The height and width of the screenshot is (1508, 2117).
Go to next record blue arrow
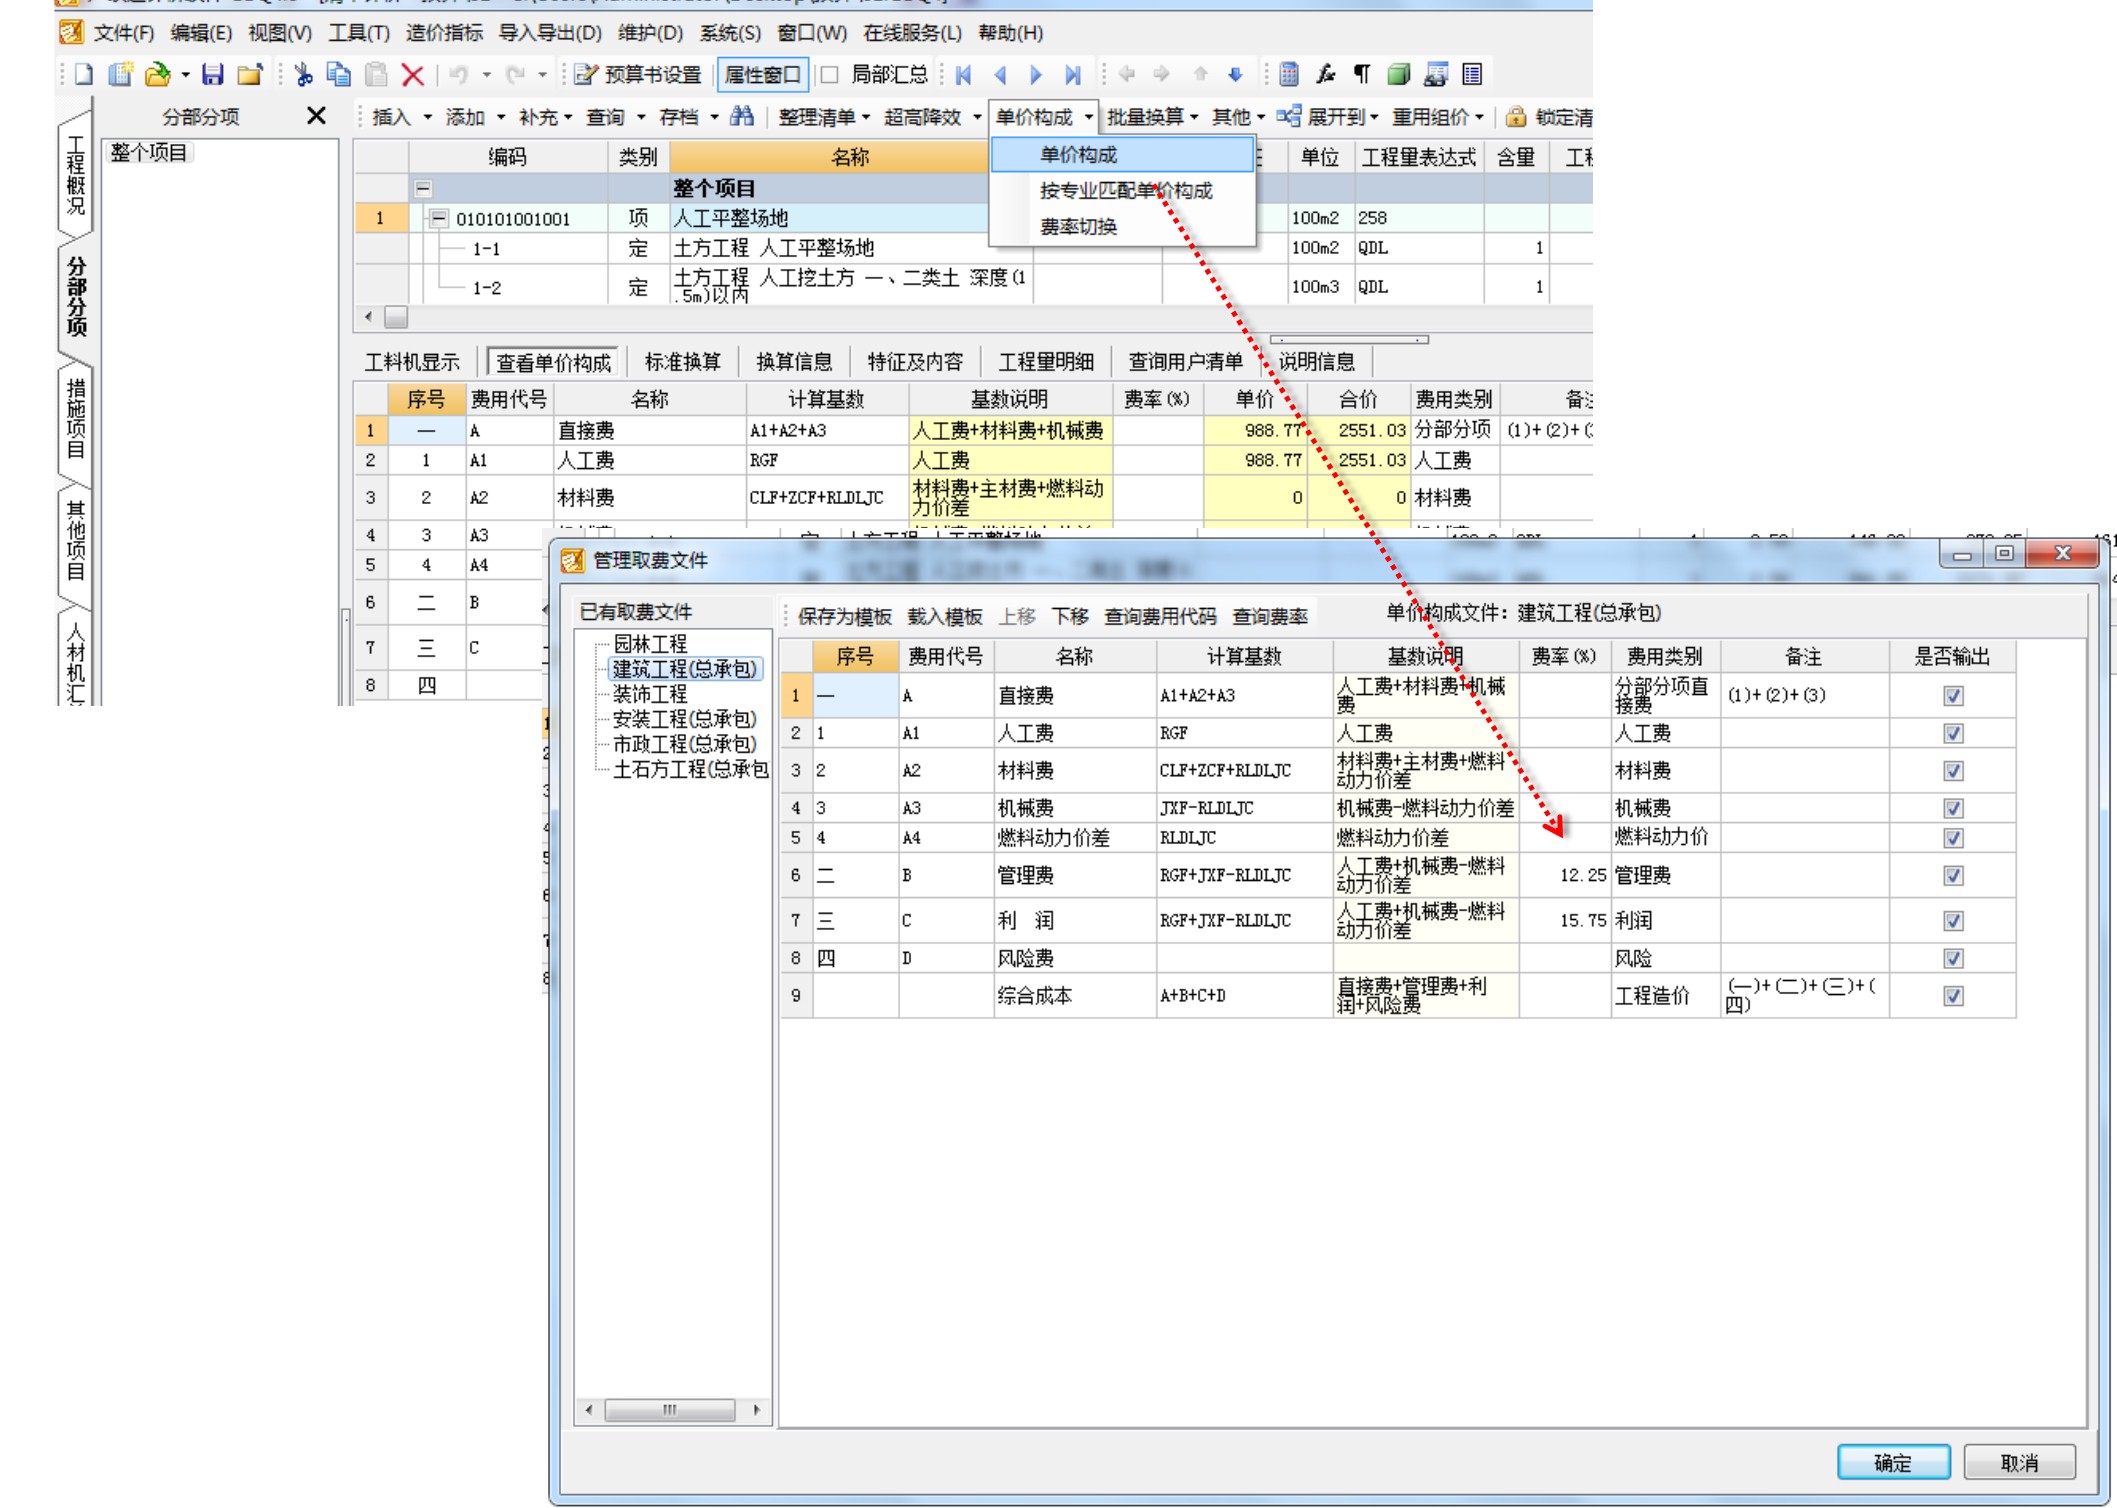[1036, 74]
